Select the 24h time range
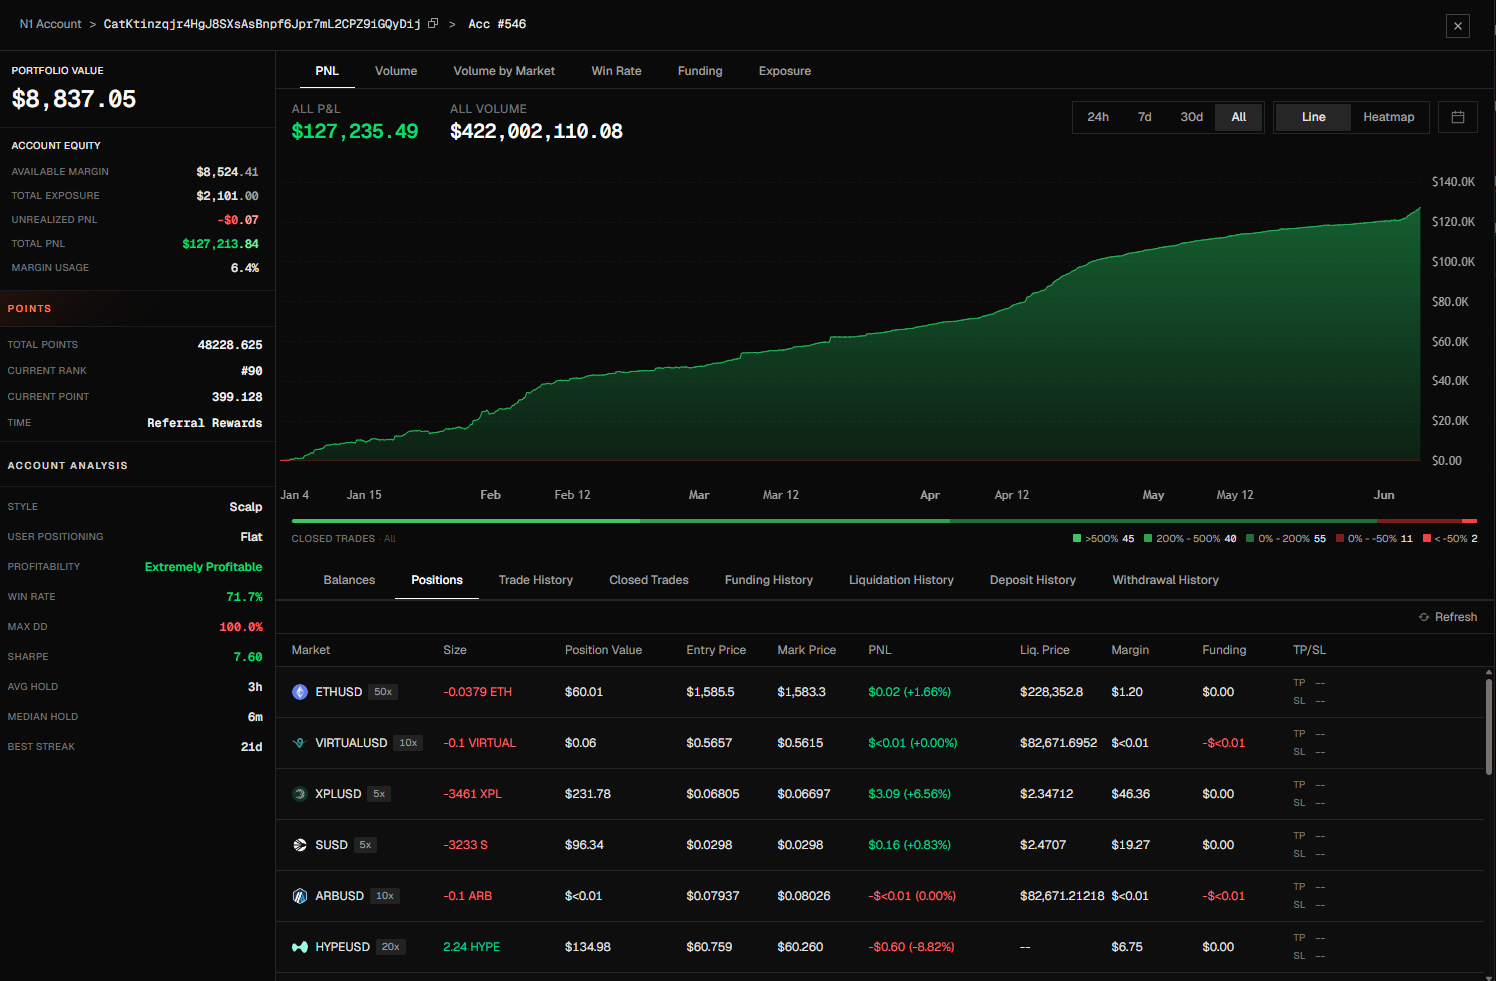The width and height of the screenshot is (1496, 981). click(x=1098, y=117)
